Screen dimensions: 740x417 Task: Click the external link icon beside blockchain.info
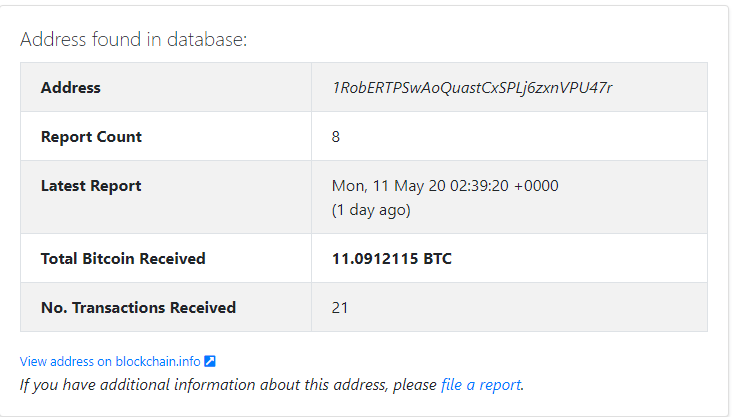tap(210, 361)
